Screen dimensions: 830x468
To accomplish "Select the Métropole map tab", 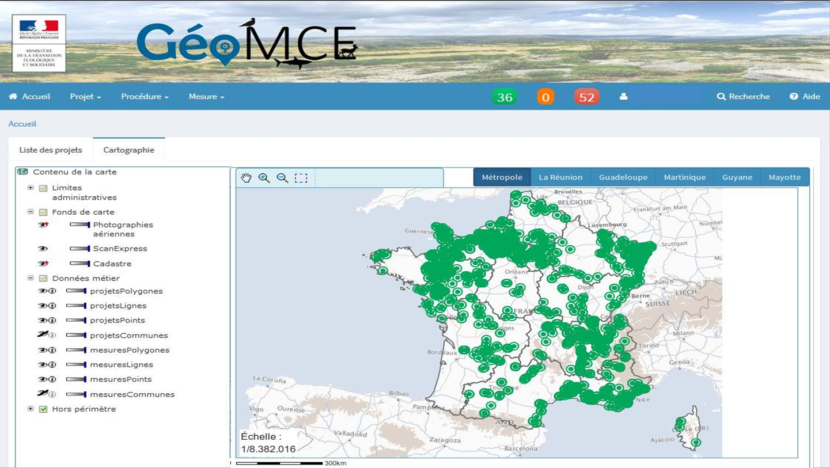I will coord(502,177).
